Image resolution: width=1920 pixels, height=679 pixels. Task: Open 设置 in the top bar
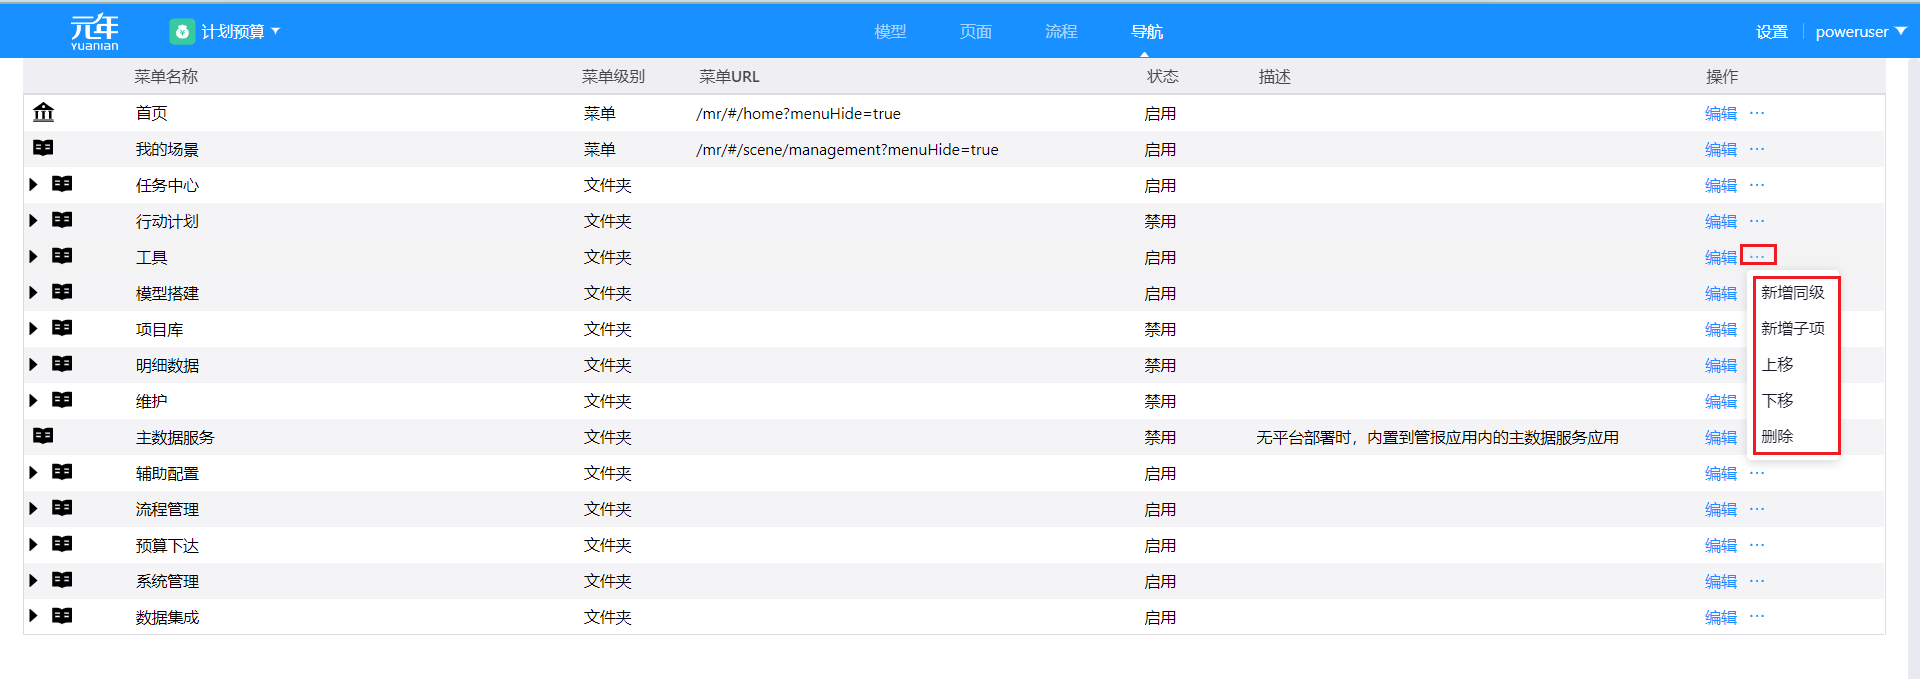tap(1771, 32)
